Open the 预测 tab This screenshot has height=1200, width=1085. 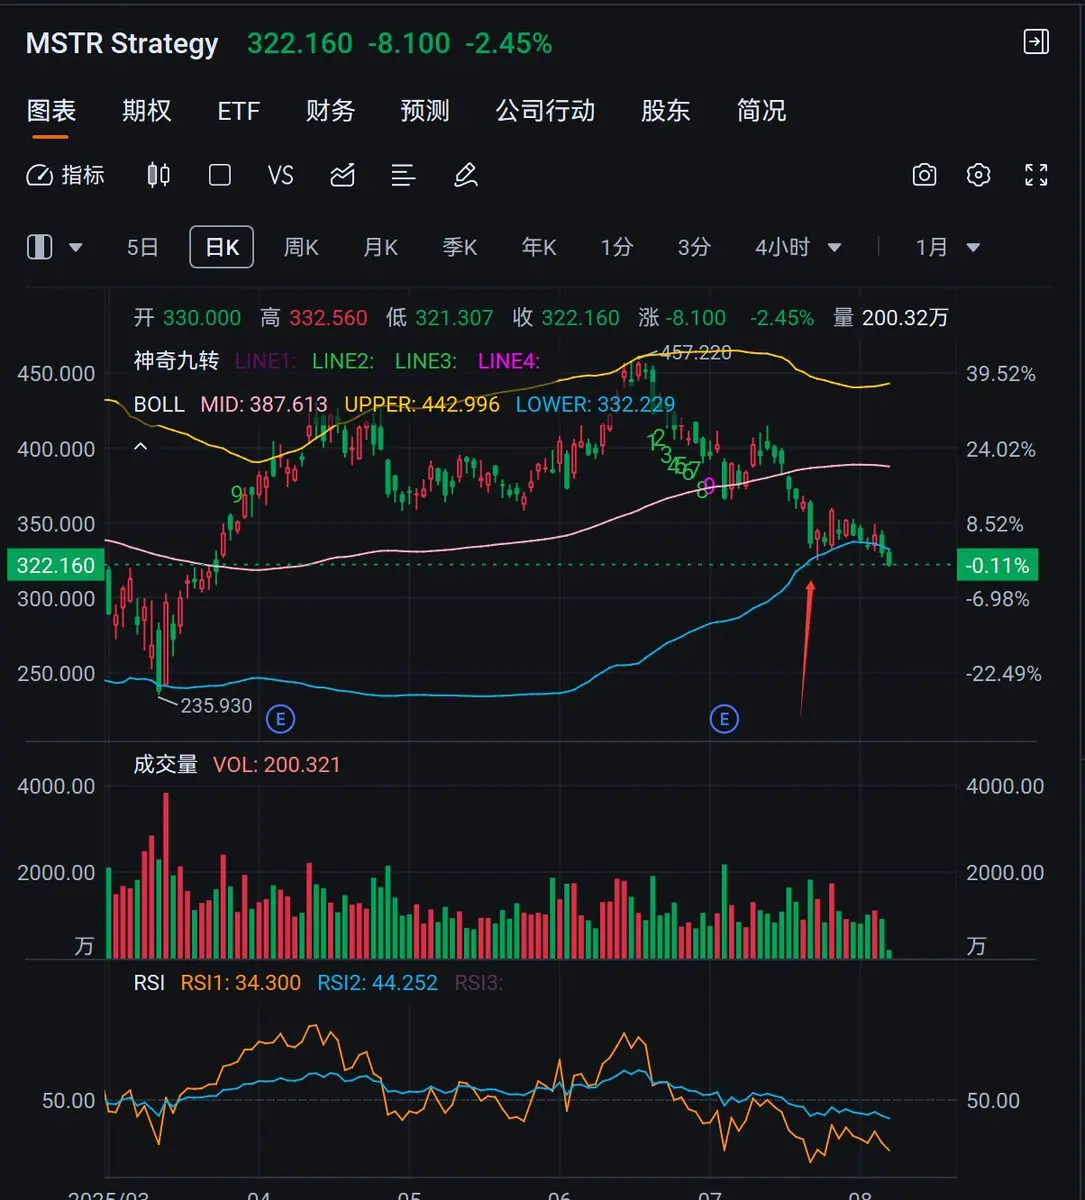[425, 111]
